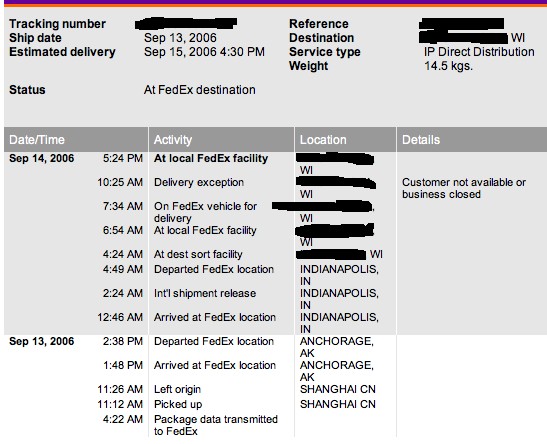Screen dimensions: 547x444
Task: Click the Tracking number label
Action: (57, 24)
